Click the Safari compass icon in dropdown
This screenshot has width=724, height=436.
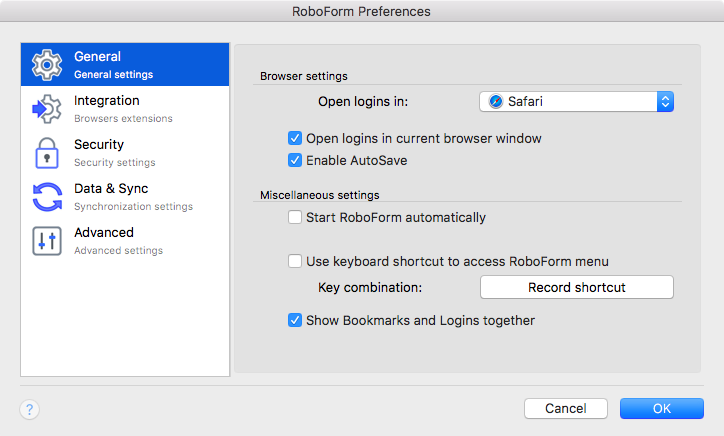click(495, 101)
